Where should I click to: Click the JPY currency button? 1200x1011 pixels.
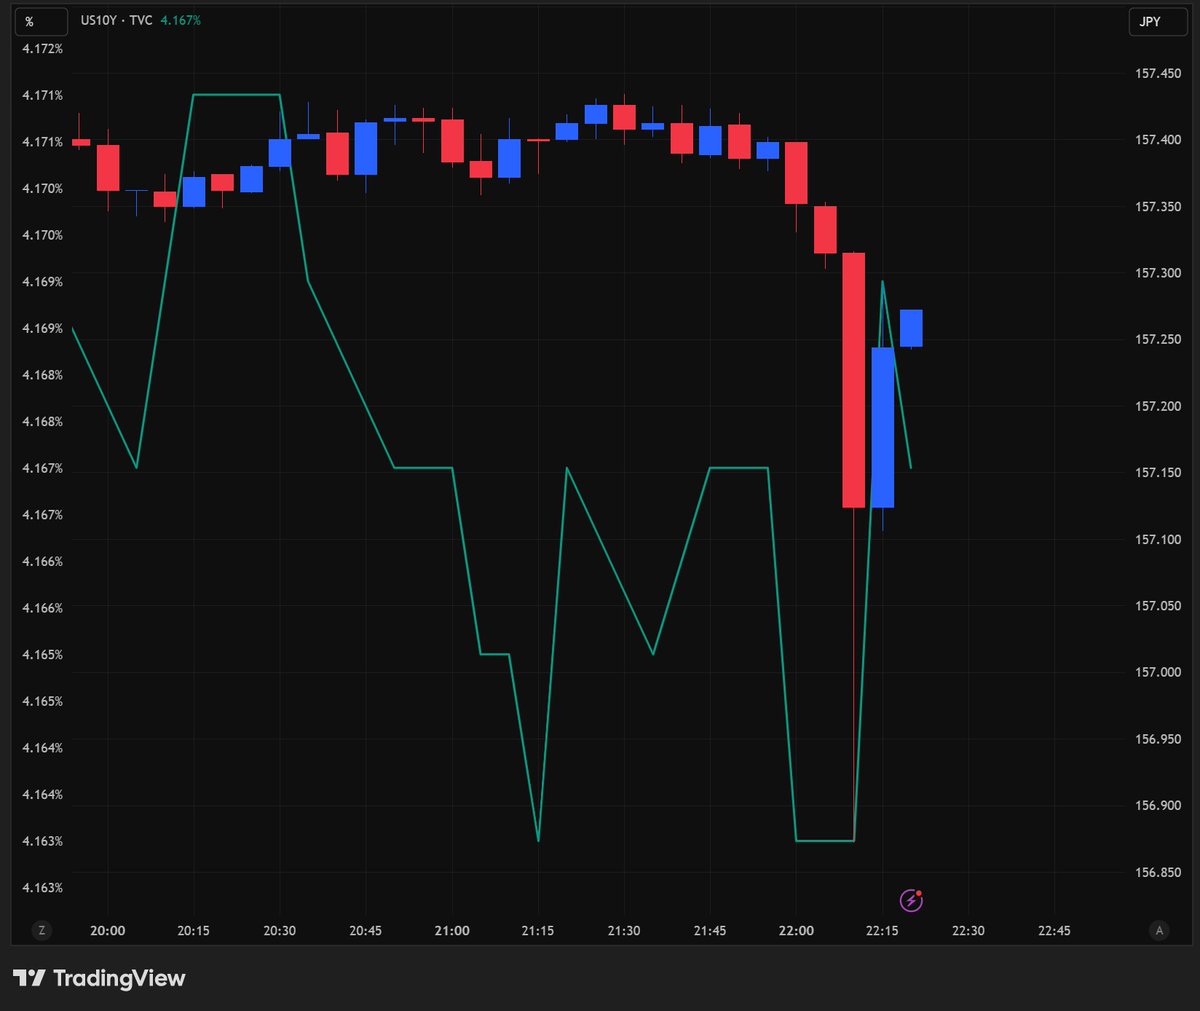pyautogui.click(x=1158, y=21)
